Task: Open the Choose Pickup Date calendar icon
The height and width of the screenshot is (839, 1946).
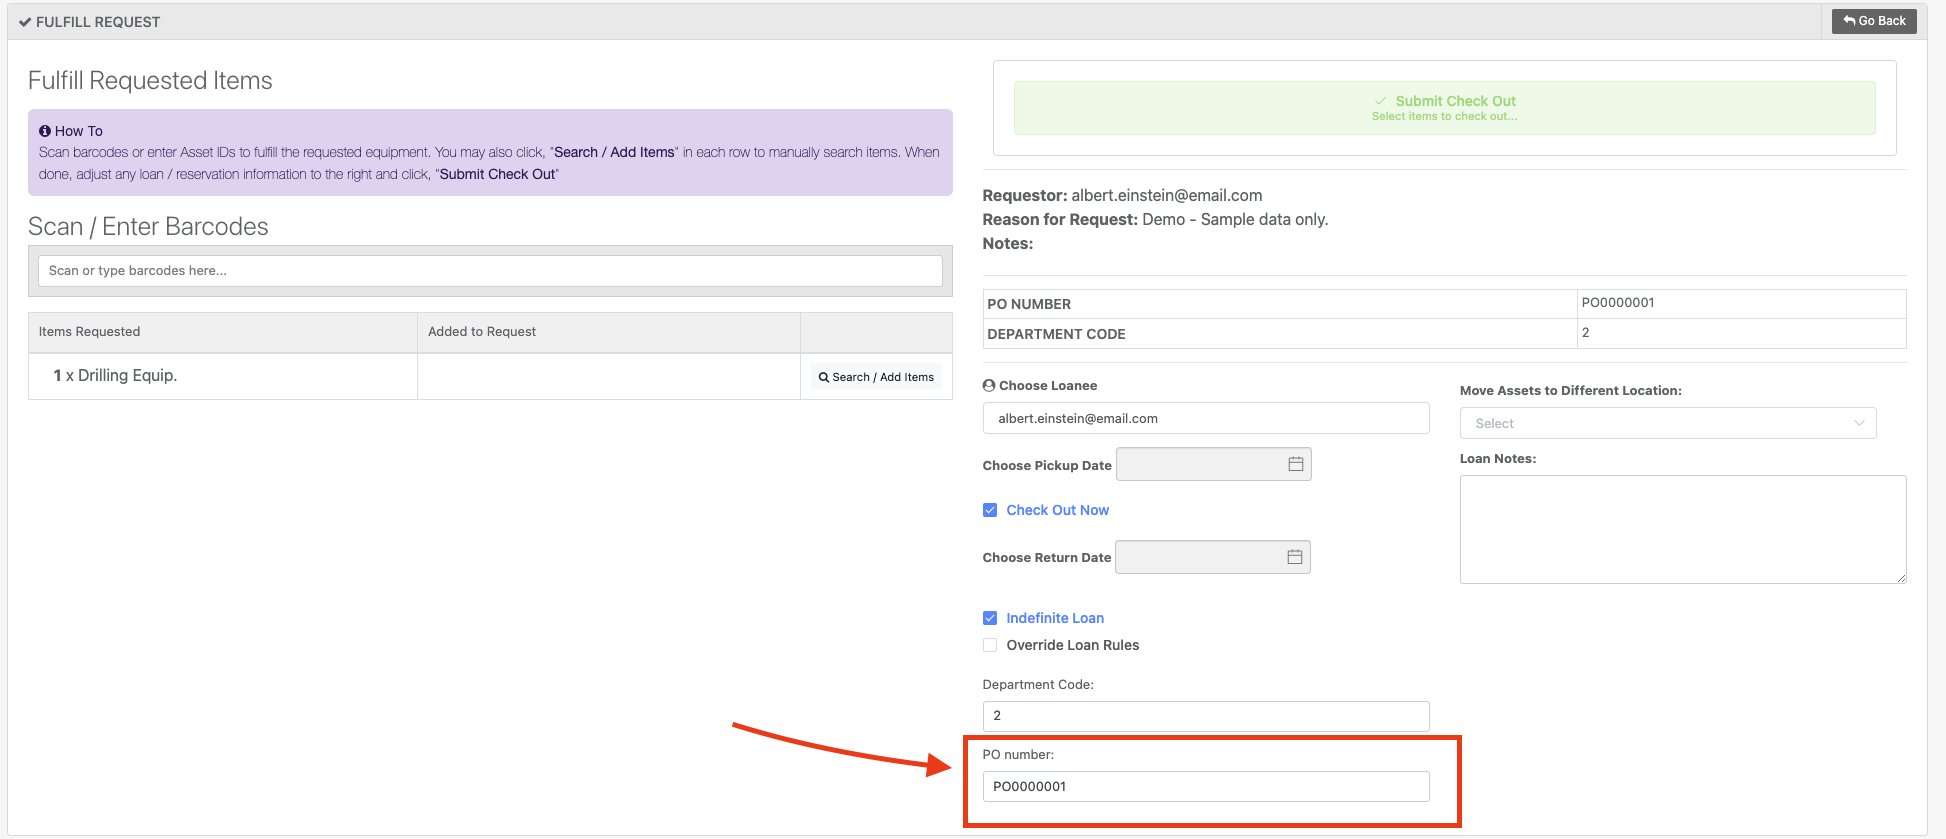Action: click(x=1295, y=464)
